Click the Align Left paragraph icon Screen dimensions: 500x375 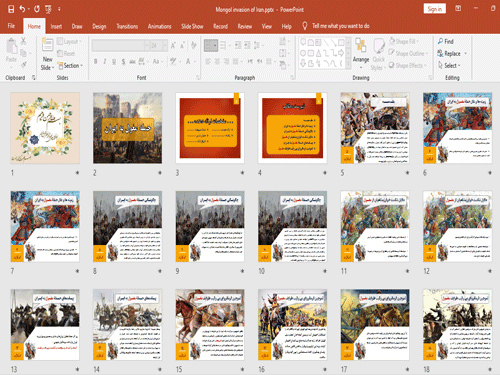(208, 61)
